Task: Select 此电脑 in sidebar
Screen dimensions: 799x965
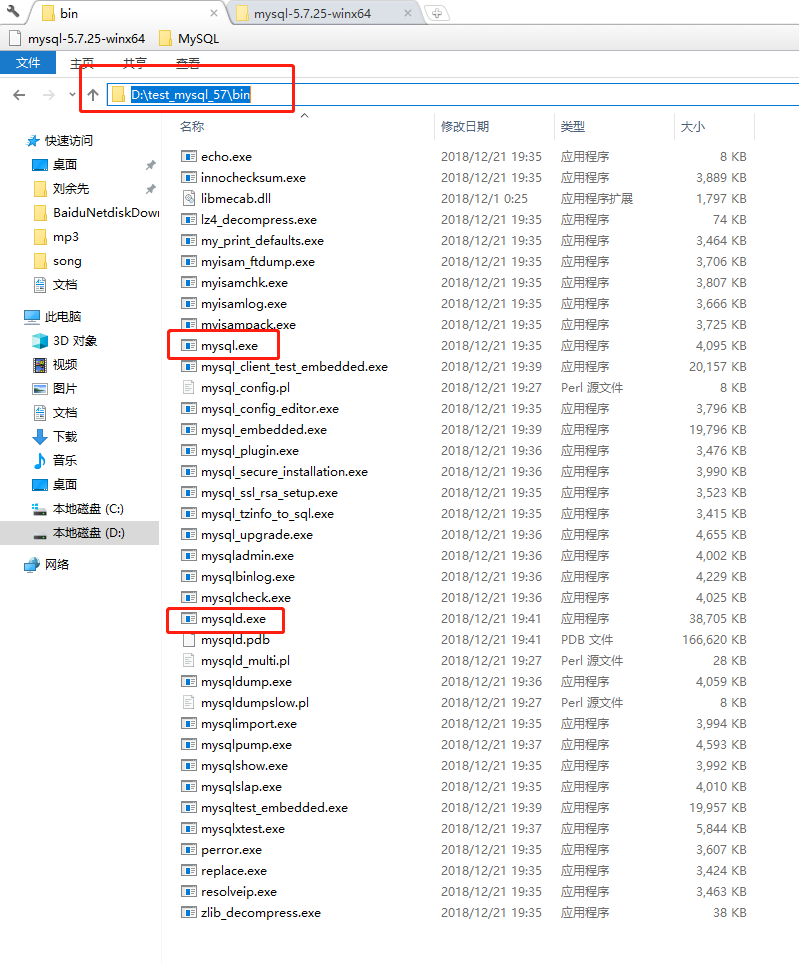Action: tap(52, 317)
